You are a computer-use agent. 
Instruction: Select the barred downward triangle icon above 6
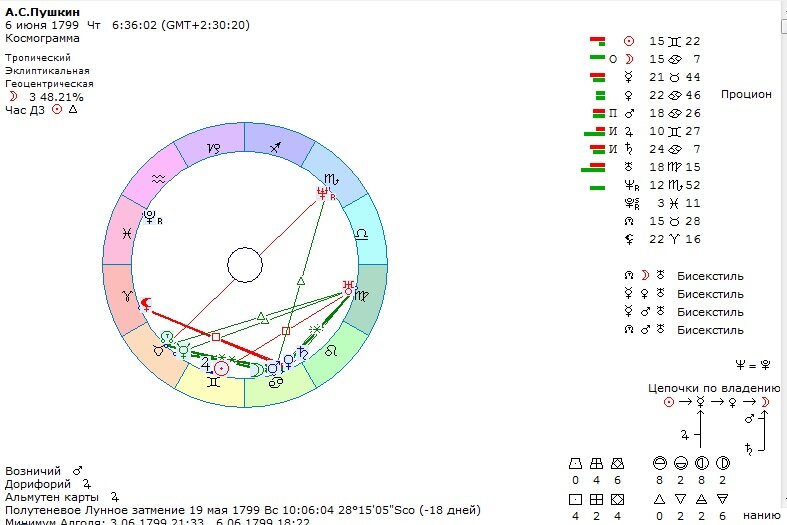pos(722,499)
